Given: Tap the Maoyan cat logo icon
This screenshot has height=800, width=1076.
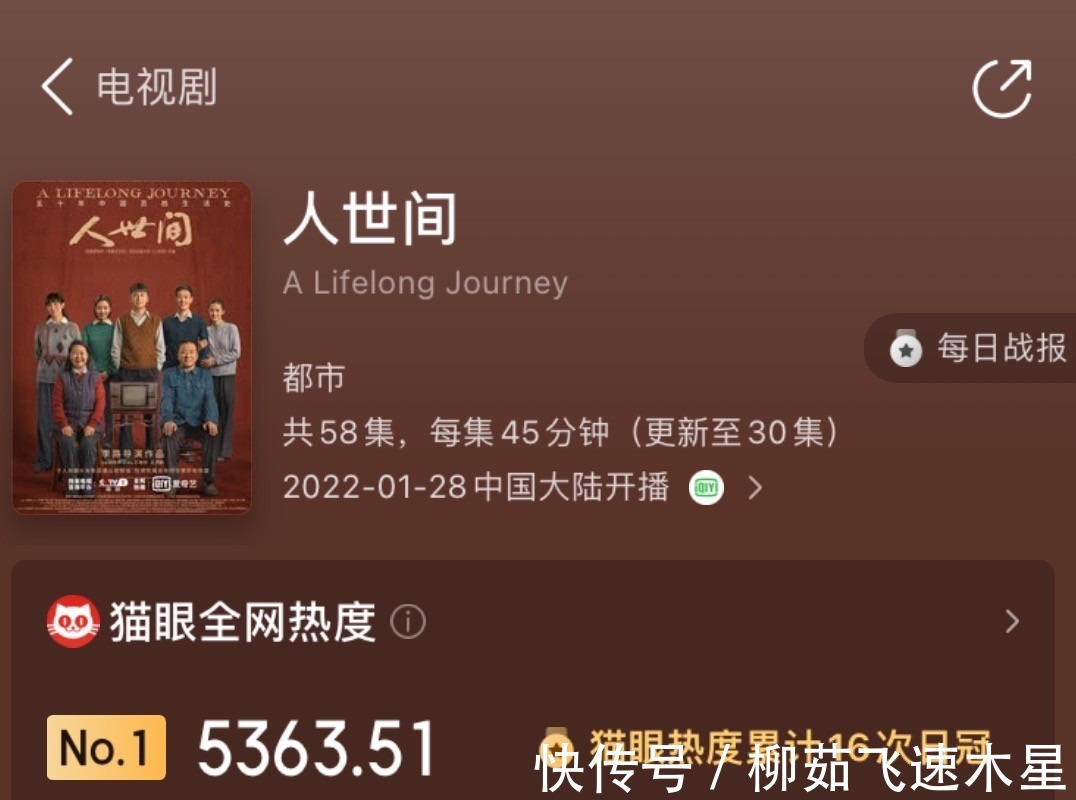Looking at the screenshot, I should (73, 622).
